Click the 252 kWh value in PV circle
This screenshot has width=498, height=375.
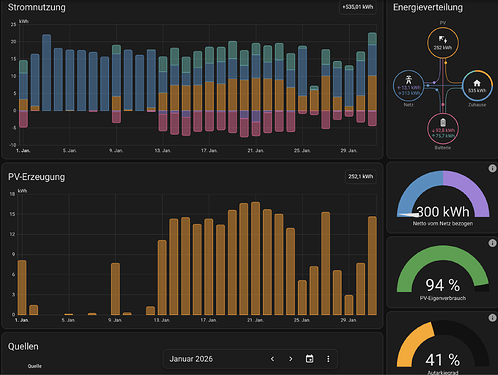coord(443,48)
